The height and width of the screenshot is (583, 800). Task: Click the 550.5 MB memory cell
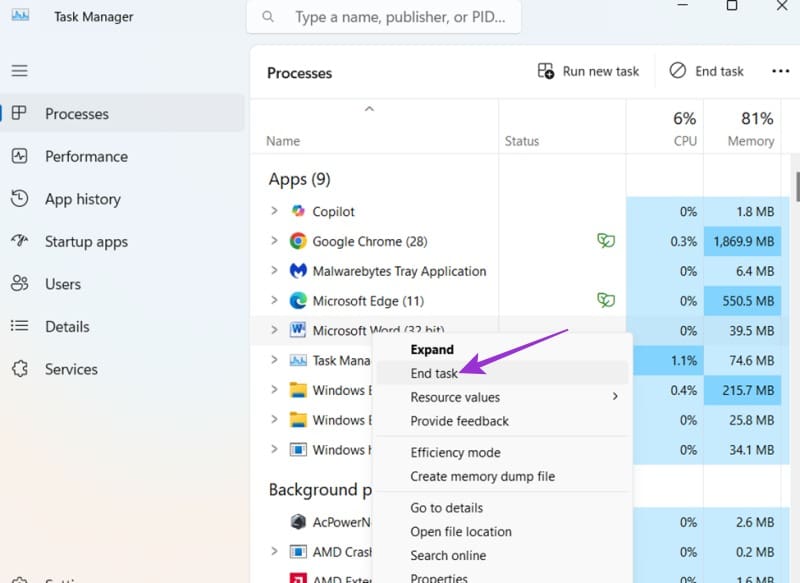click(x=742, y=300)
